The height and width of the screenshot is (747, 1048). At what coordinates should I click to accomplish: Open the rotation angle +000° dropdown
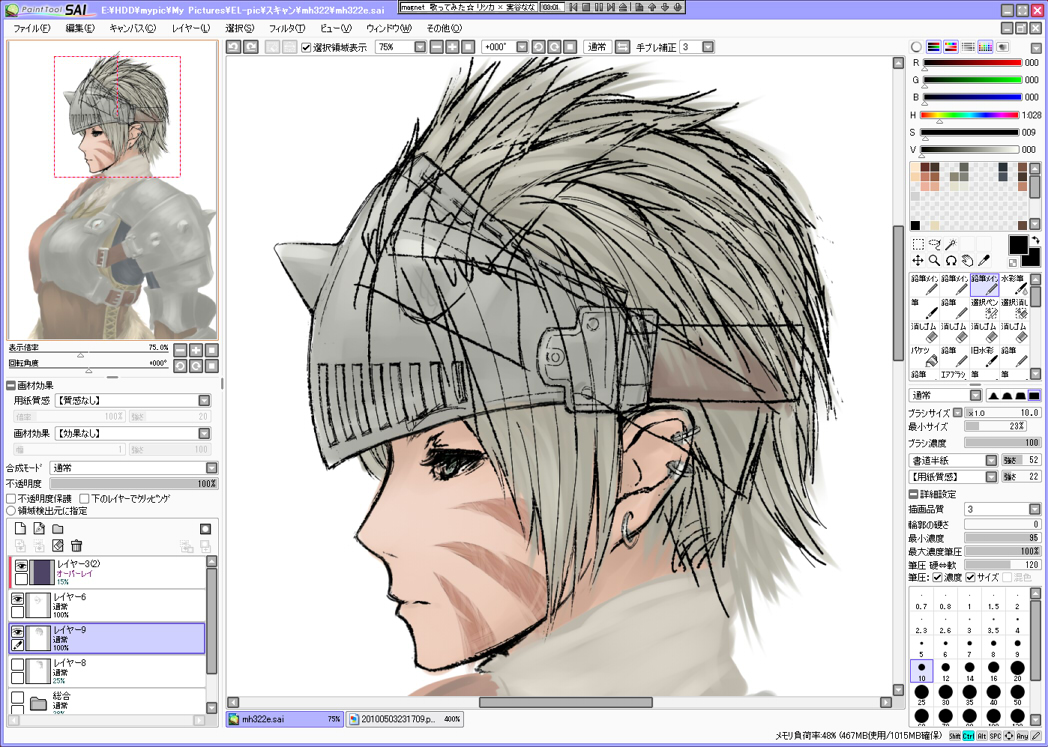coord(522,47)
